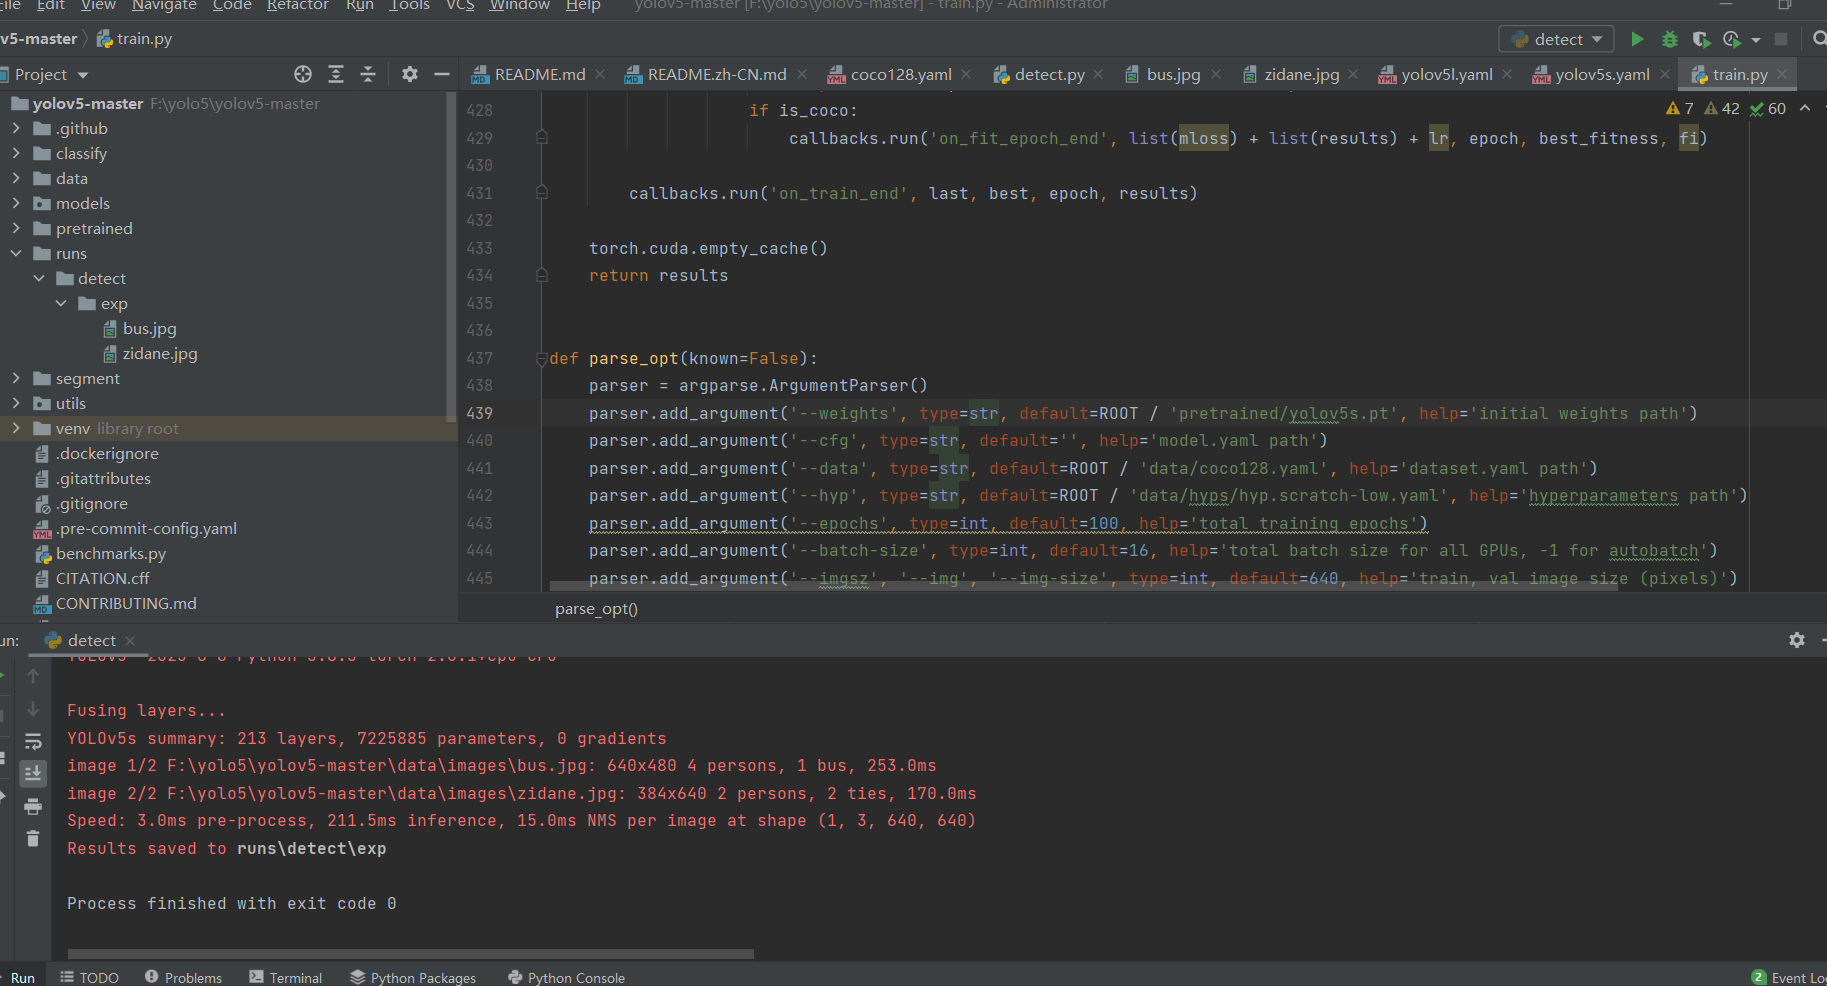Expand the models folder
Viewport: 1827px width, 986px height.
click(x=16, y=203)
